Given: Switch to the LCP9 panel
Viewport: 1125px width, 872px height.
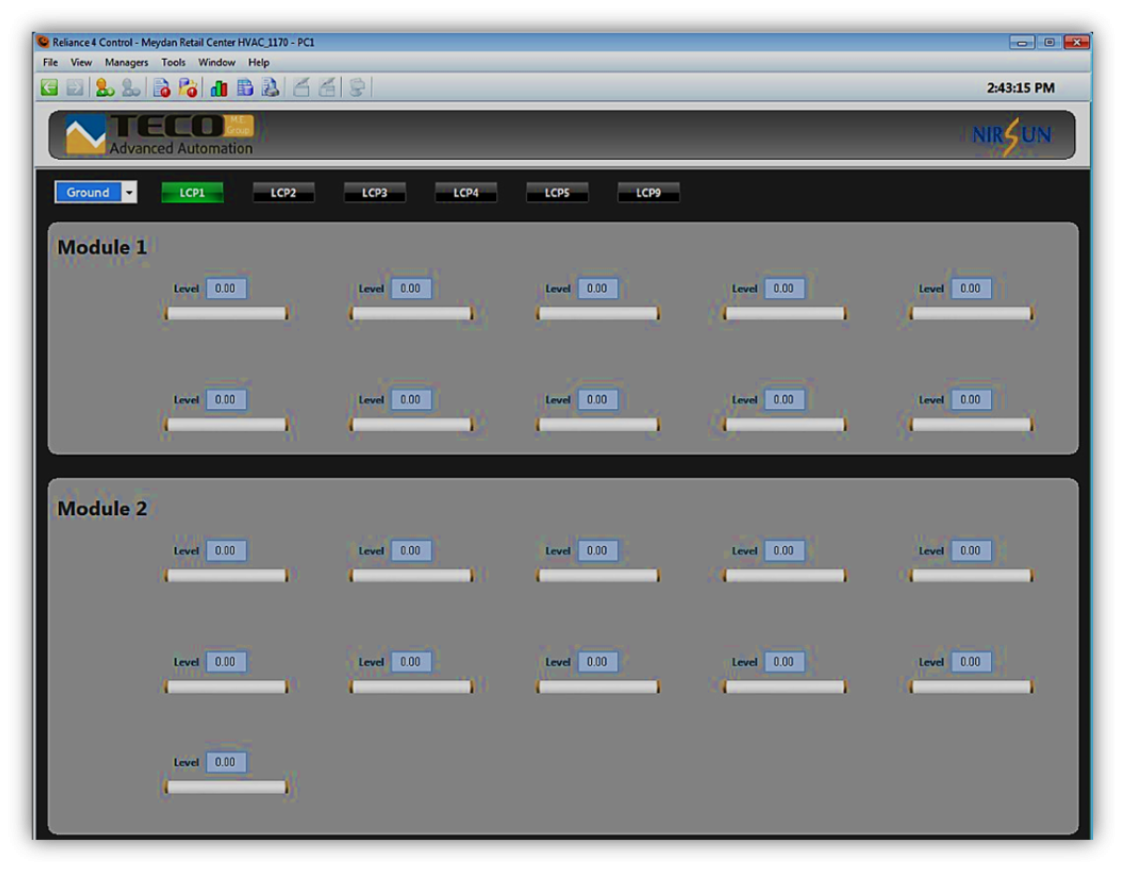Looking at the screenshot, I should coord(648,193).
